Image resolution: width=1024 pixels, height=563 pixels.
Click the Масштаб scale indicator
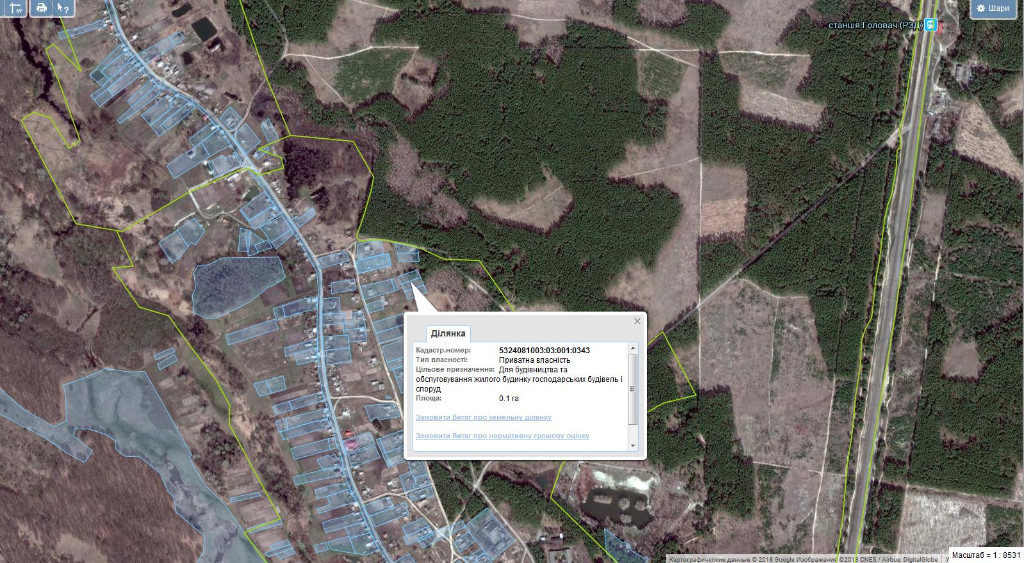[x=985, y=554]
